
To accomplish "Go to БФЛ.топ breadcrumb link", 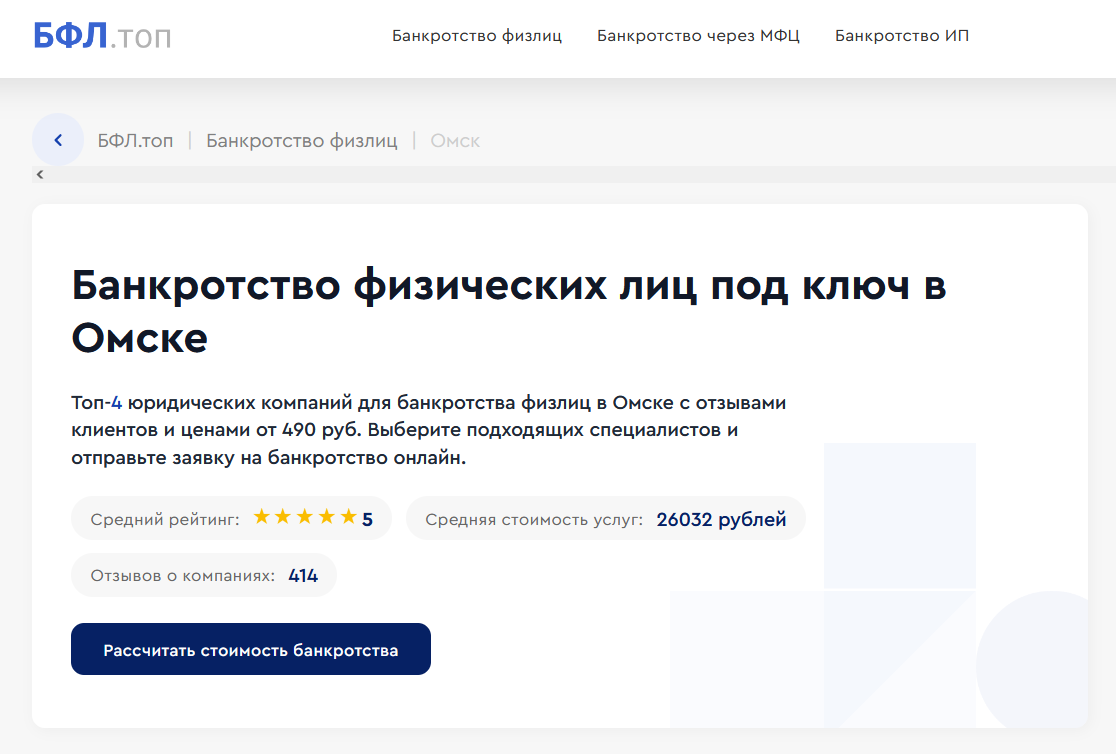I will (x=135, y=141).
